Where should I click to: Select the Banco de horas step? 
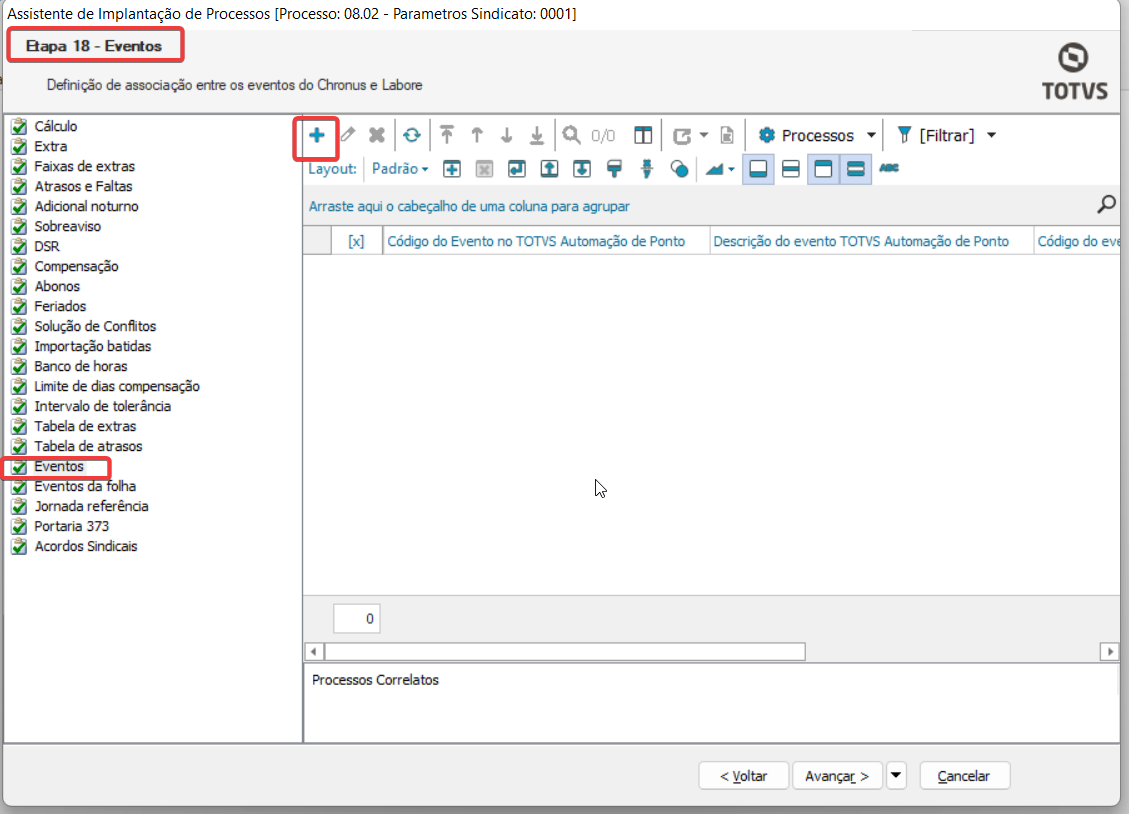click(81, 366)
